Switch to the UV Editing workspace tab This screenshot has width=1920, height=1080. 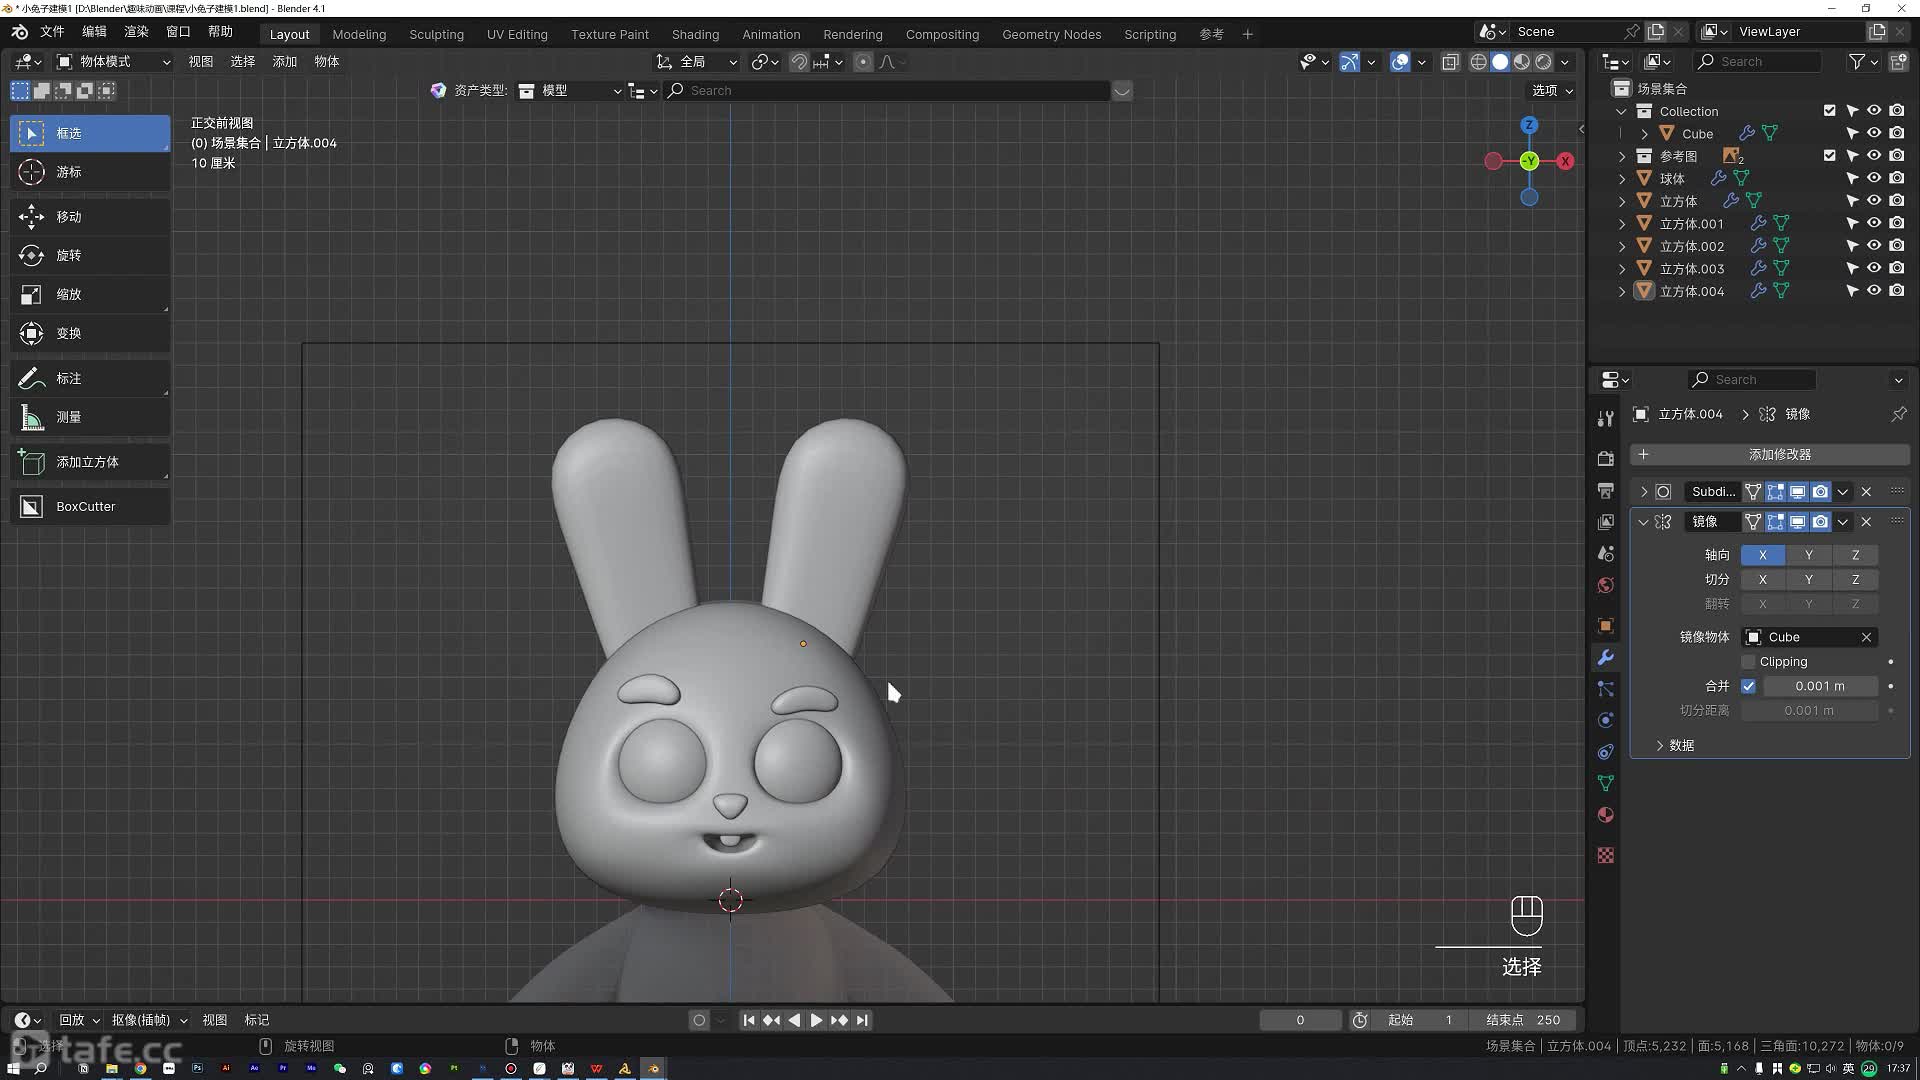pyautogui.click(x=517, y=34)
